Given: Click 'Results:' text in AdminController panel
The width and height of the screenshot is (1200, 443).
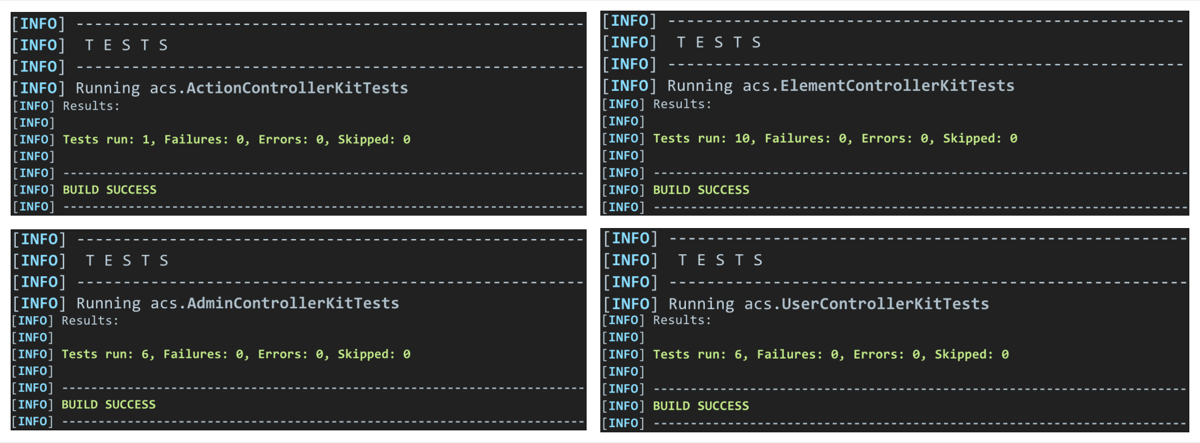Looking at the screenshot, I should coord(90,320).
